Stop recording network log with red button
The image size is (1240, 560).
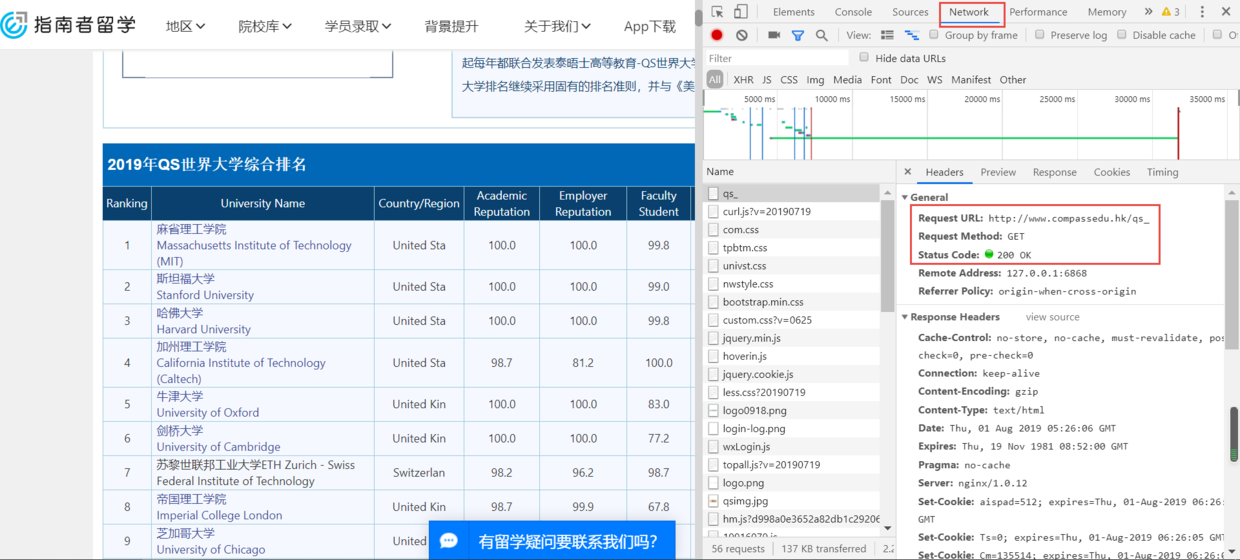pyautogui.click(x=717, y=35)
